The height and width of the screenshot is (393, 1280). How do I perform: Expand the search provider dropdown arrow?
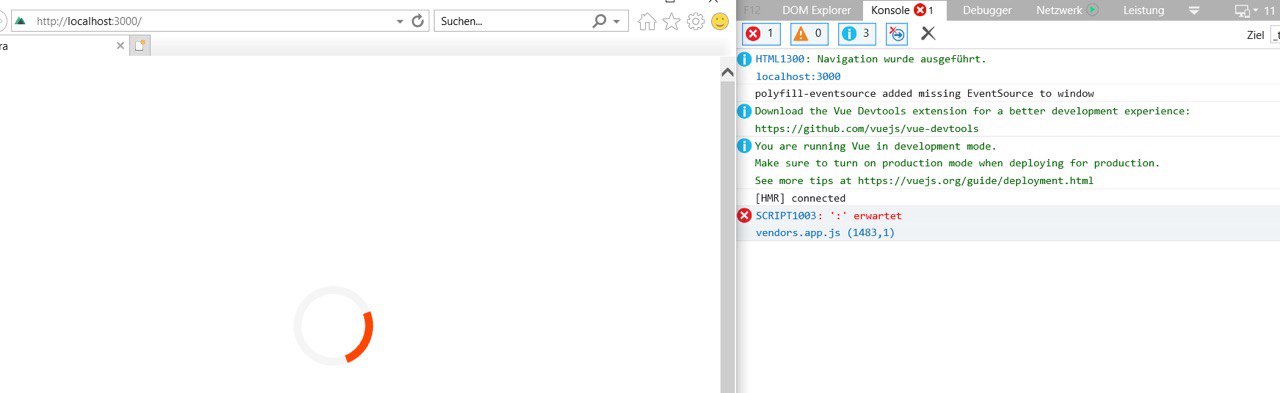coord(616,21)
